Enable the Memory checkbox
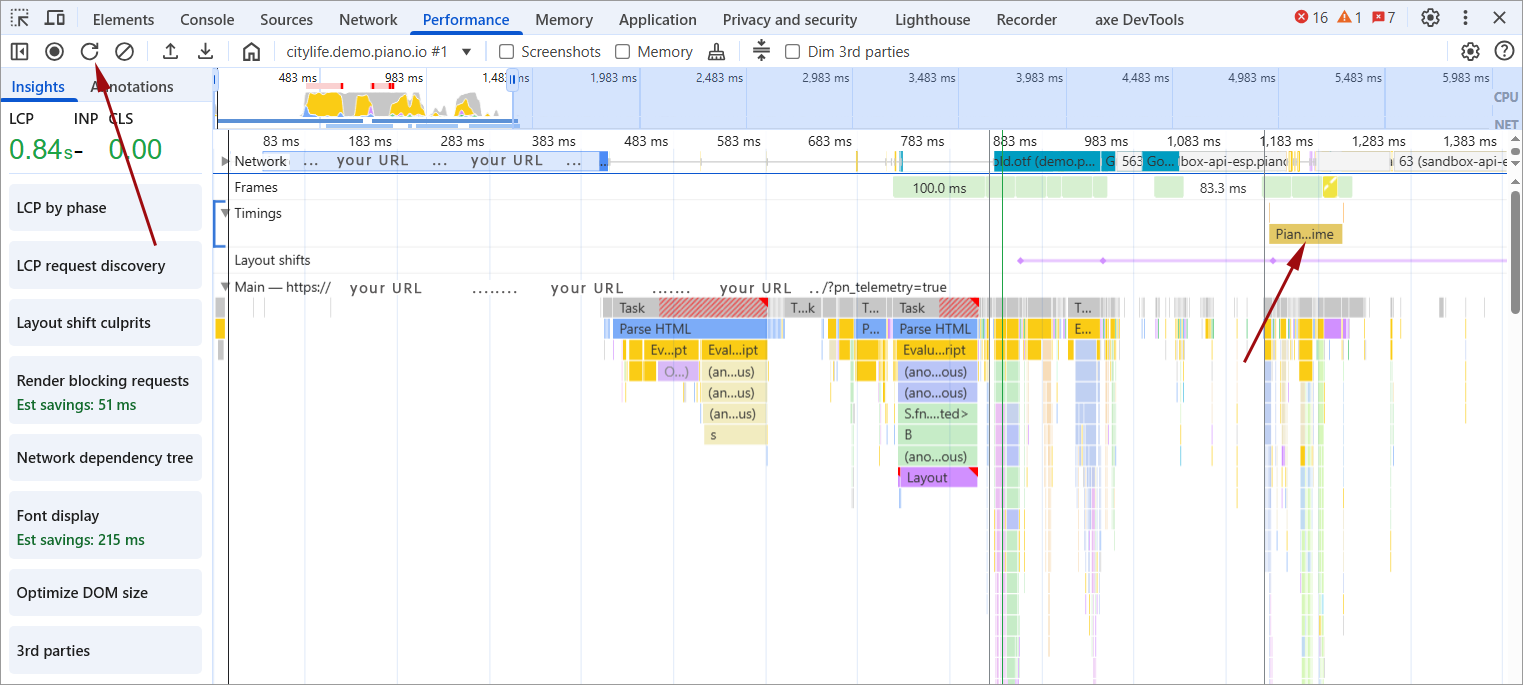This screenshot has width=1523, height=685. 623,52
